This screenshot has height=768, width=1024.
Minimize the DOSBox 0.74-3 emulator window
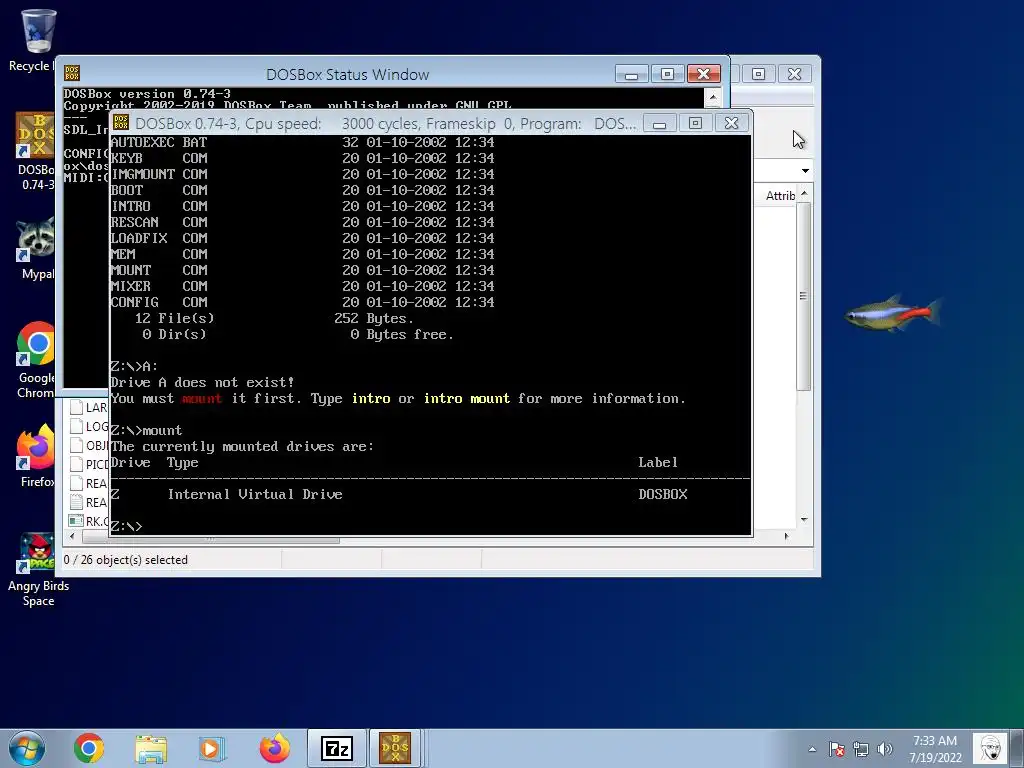660,123
